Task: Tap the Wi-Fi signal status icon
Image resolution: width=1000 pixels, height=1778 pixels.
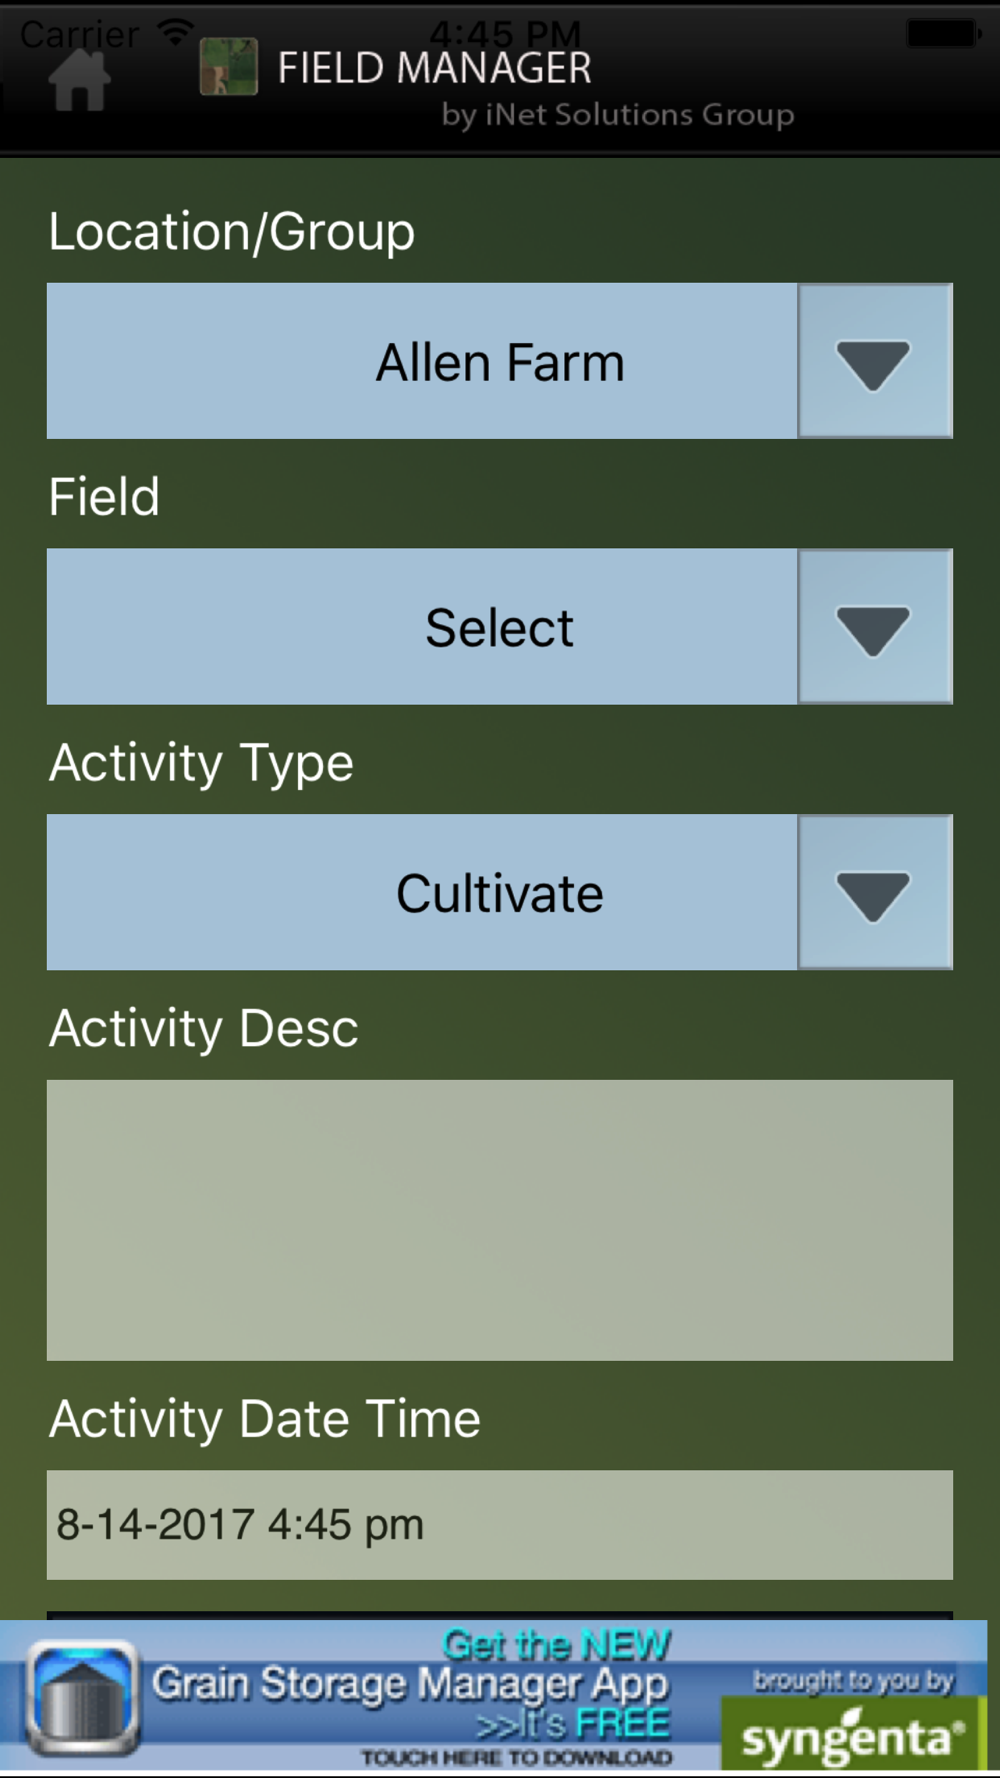Action: pyautogui.click(x=176, y=32)
